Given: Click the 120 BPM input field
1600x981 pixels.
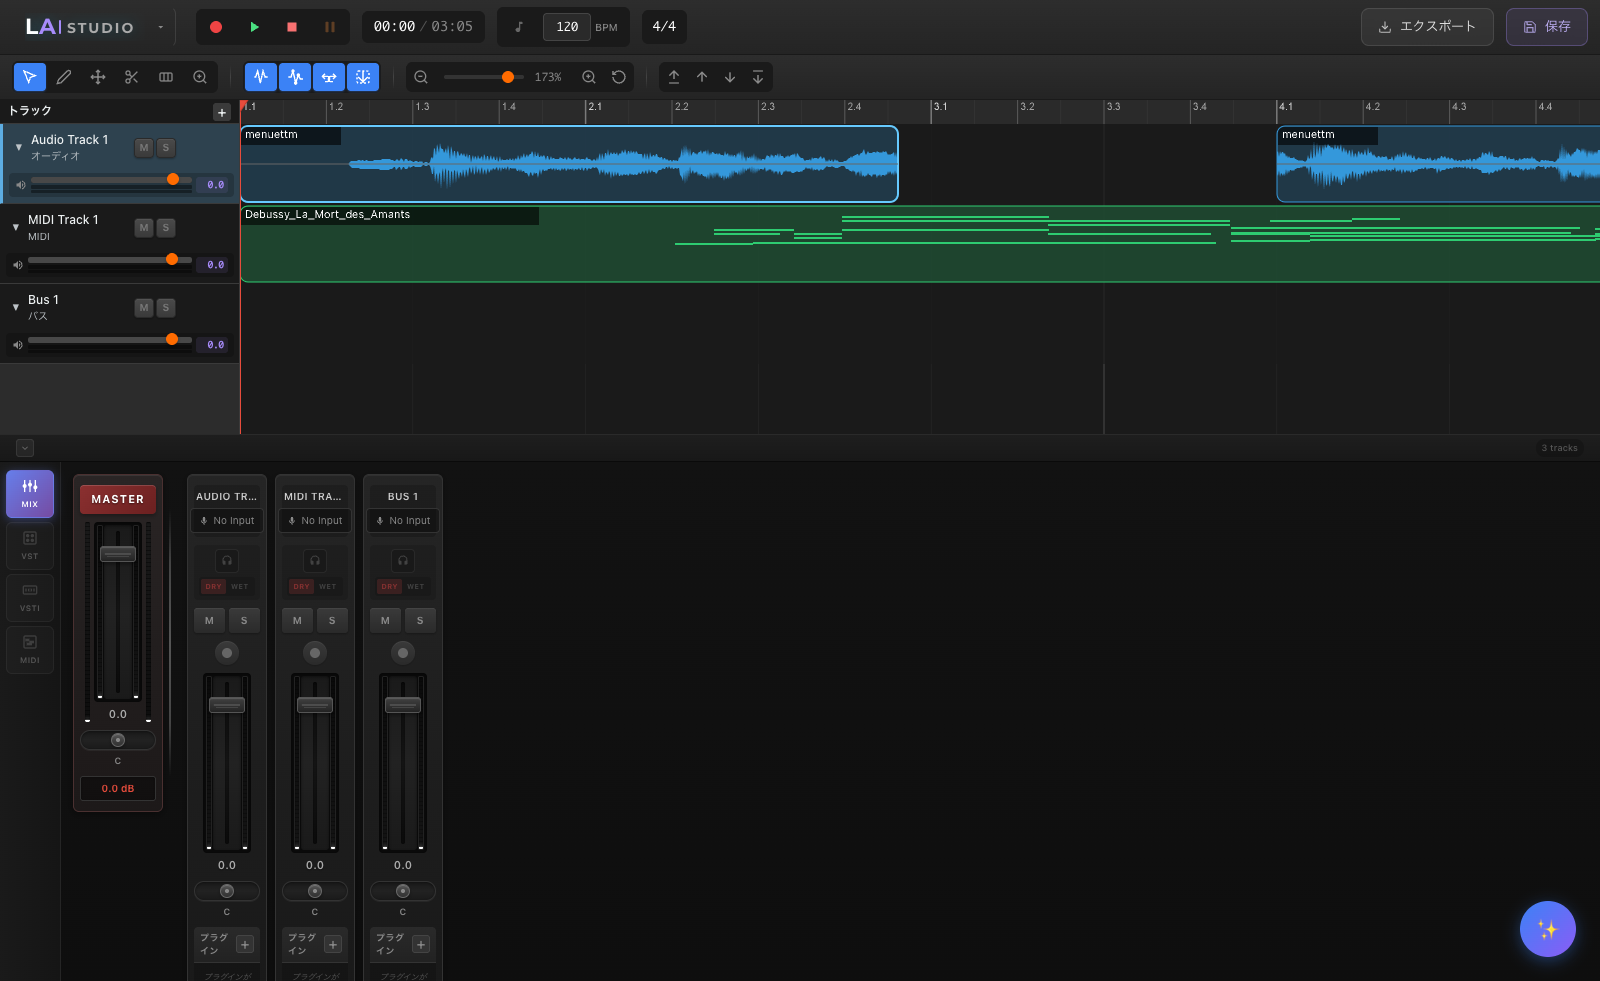Looking at the screenshot, I should [565, 27].
